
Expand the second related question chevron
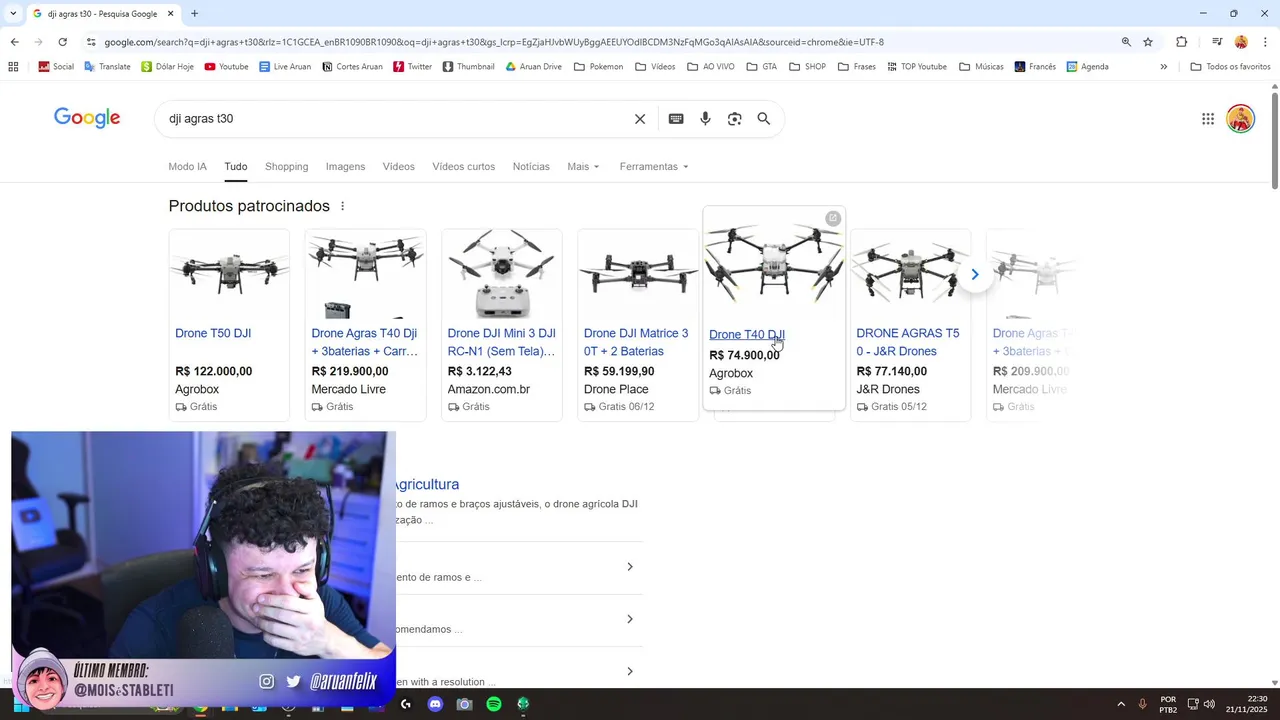click(x=630, y=619)
